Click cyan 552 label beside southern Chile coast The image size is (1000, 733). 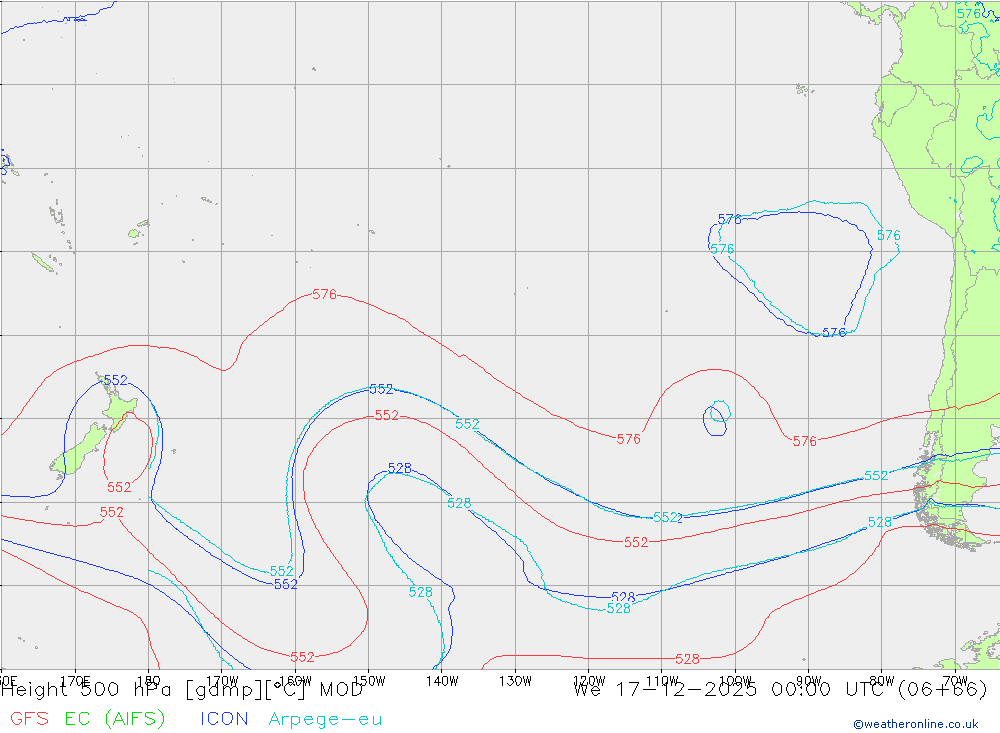(876, 475)
